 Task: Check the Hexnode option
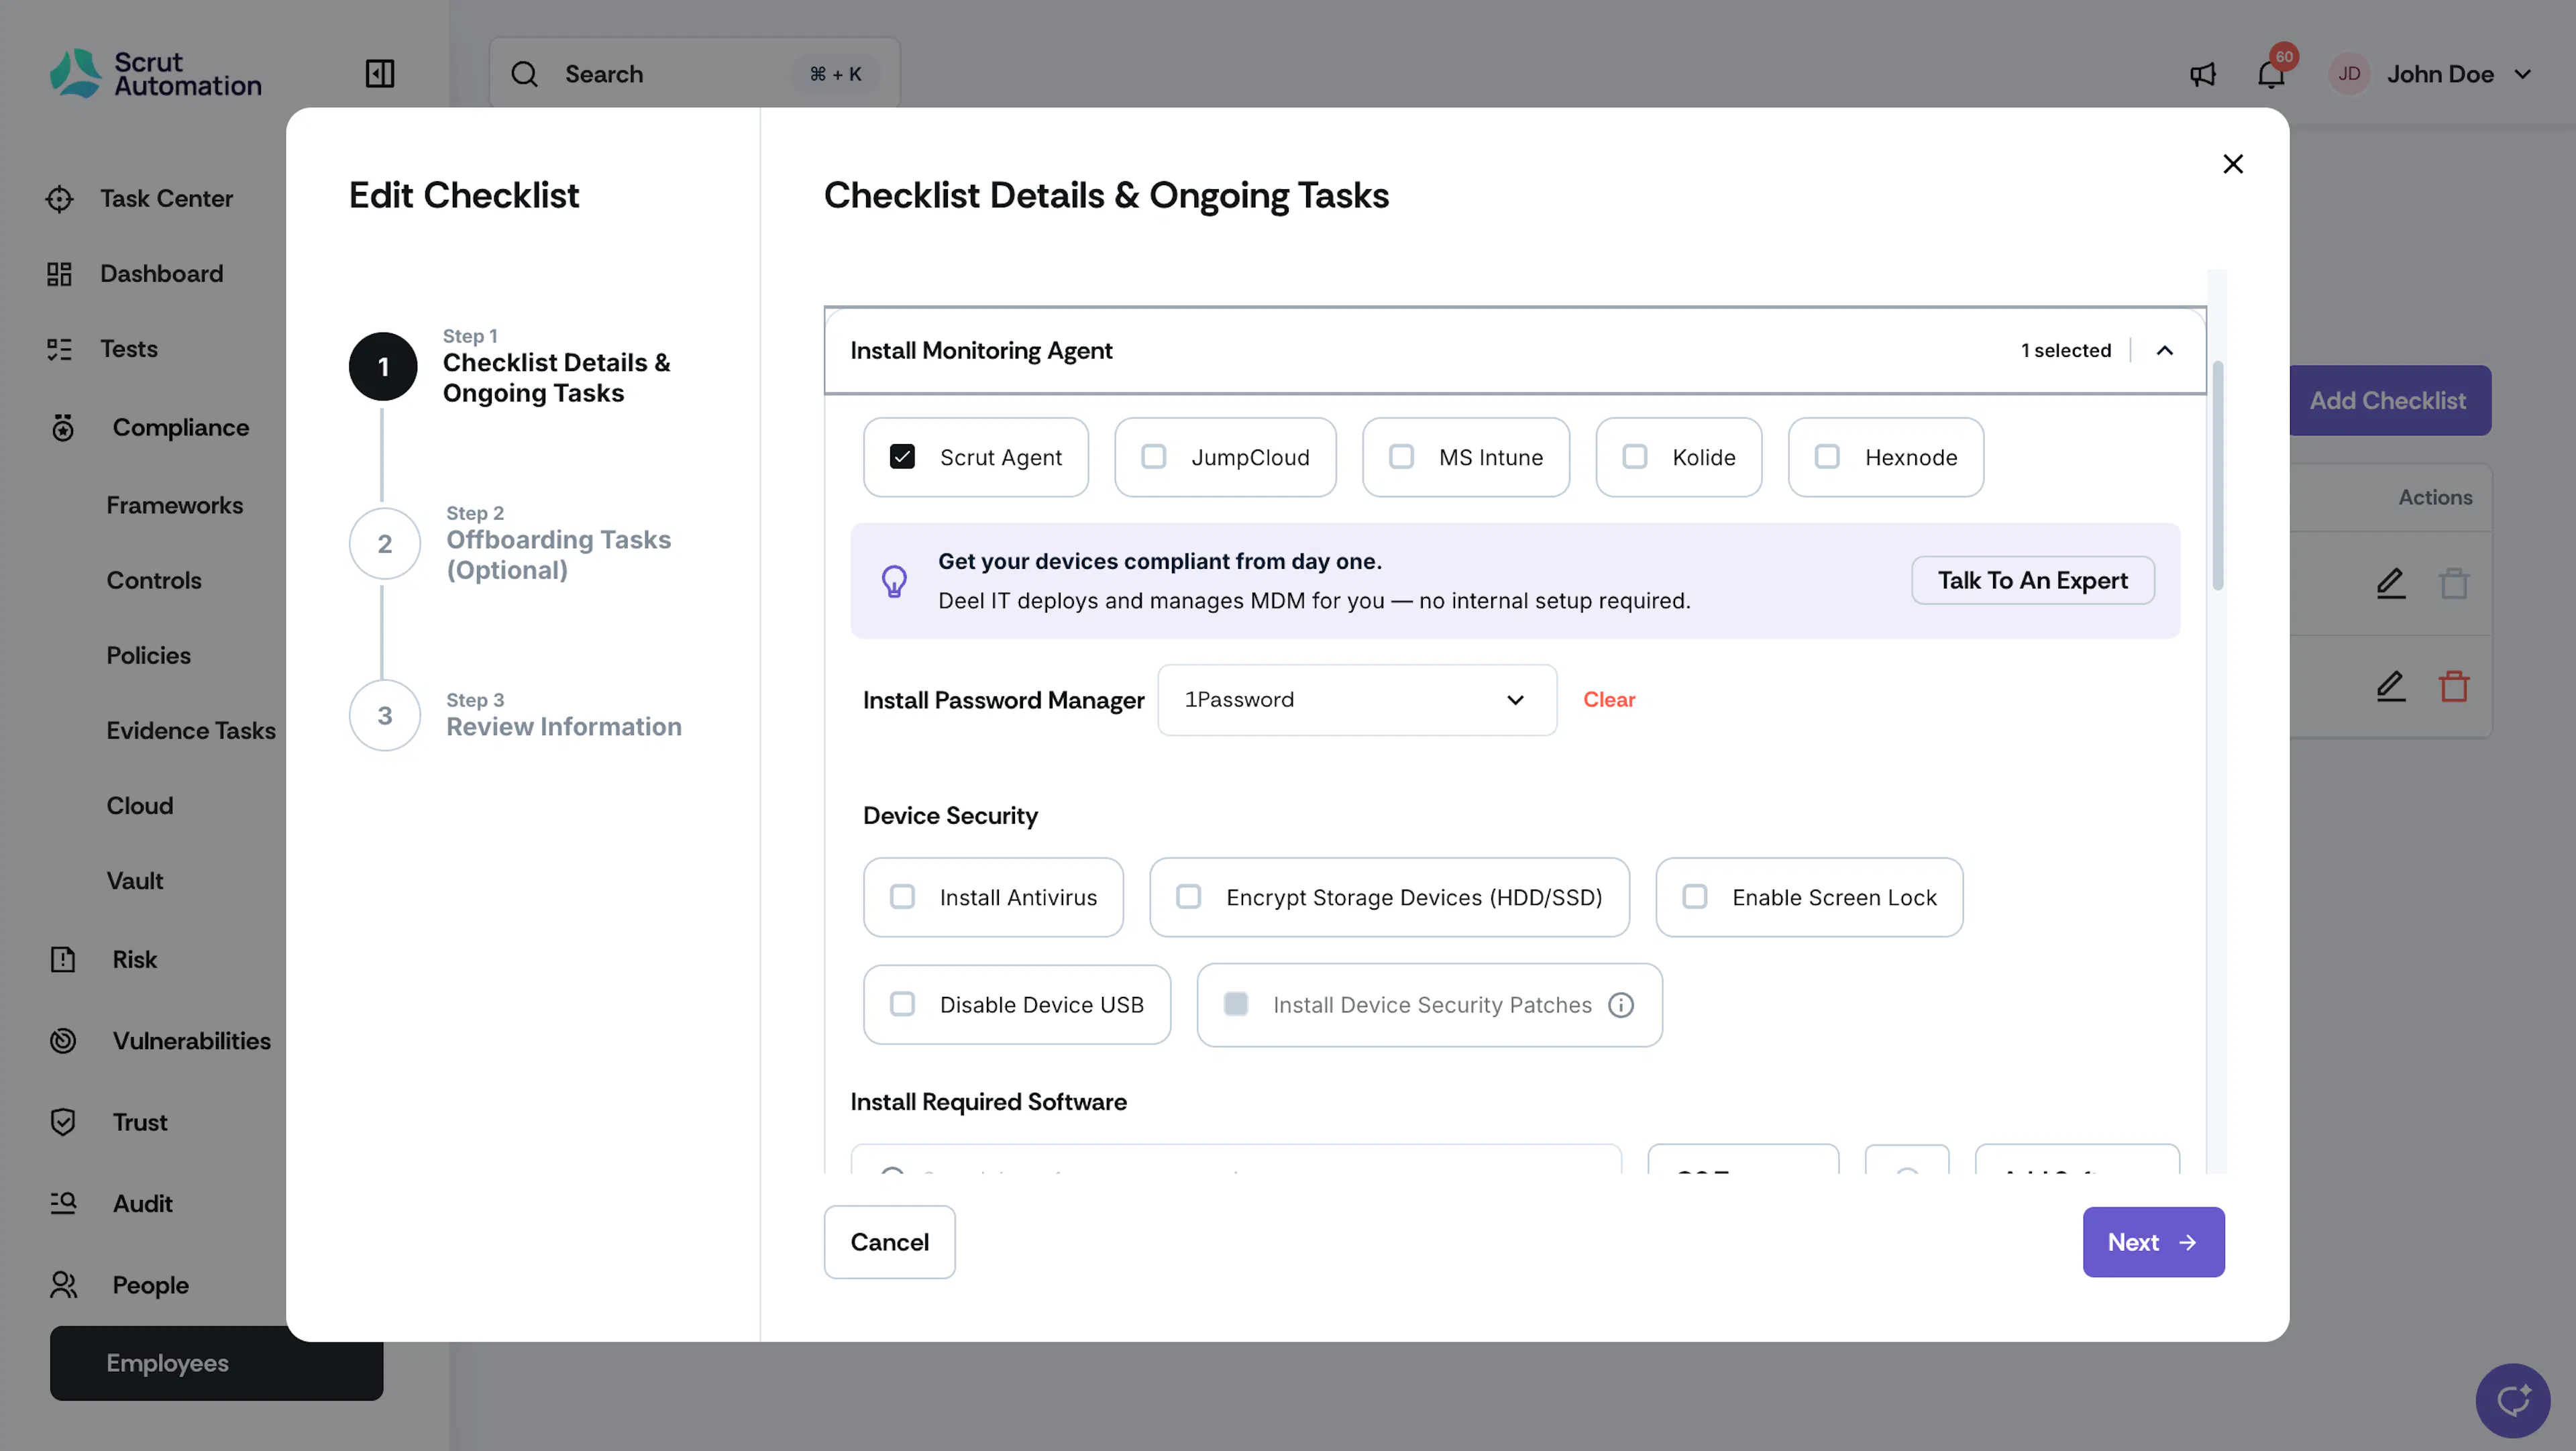point(1827,457)
